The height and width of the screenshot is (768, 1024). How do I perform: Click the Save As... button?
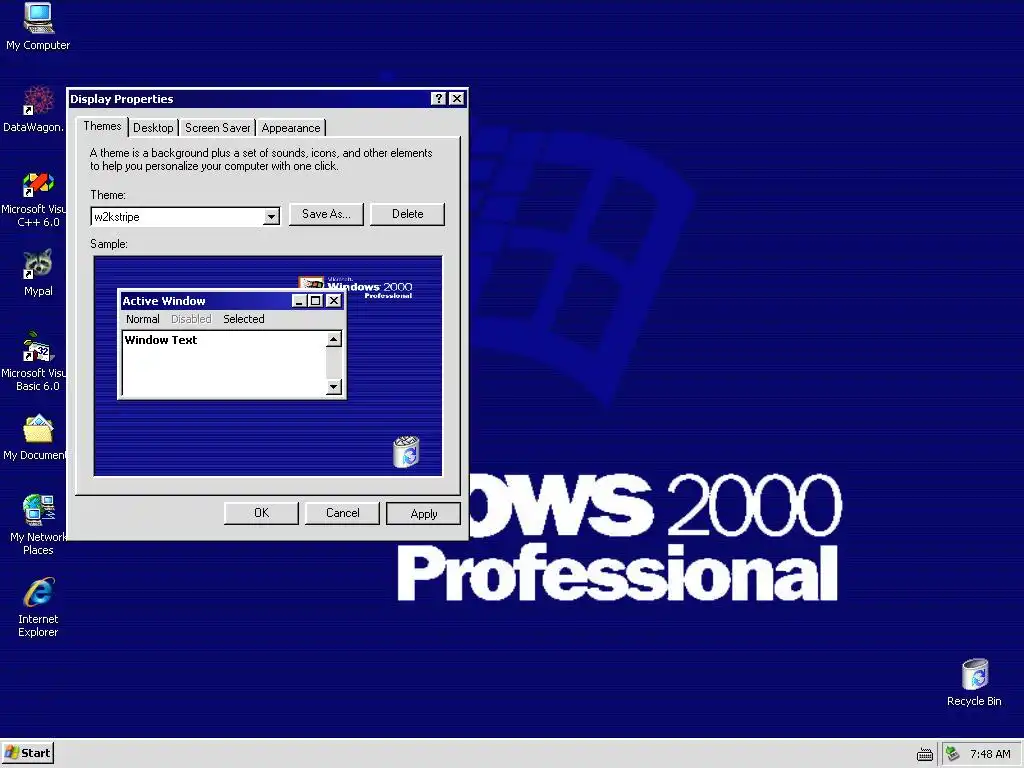pos(326,214)
